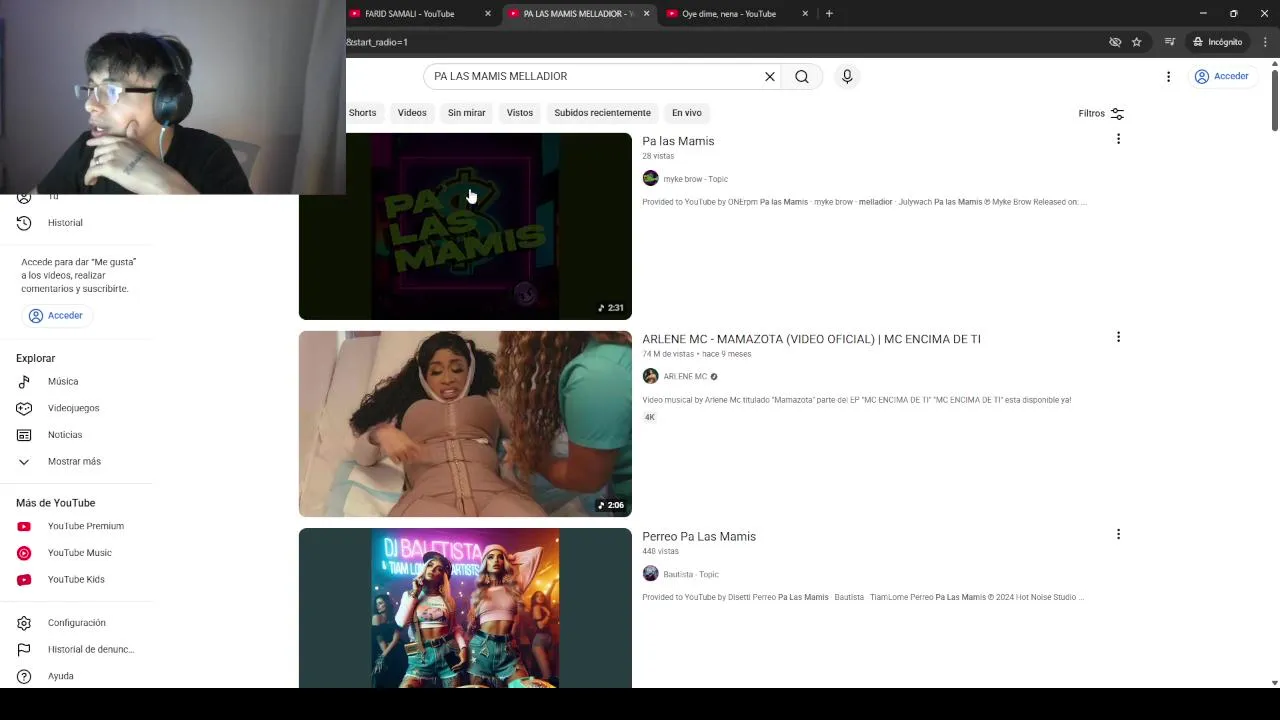Open options menu for Perreo Pa Las Mamis

click(1118, 534)
